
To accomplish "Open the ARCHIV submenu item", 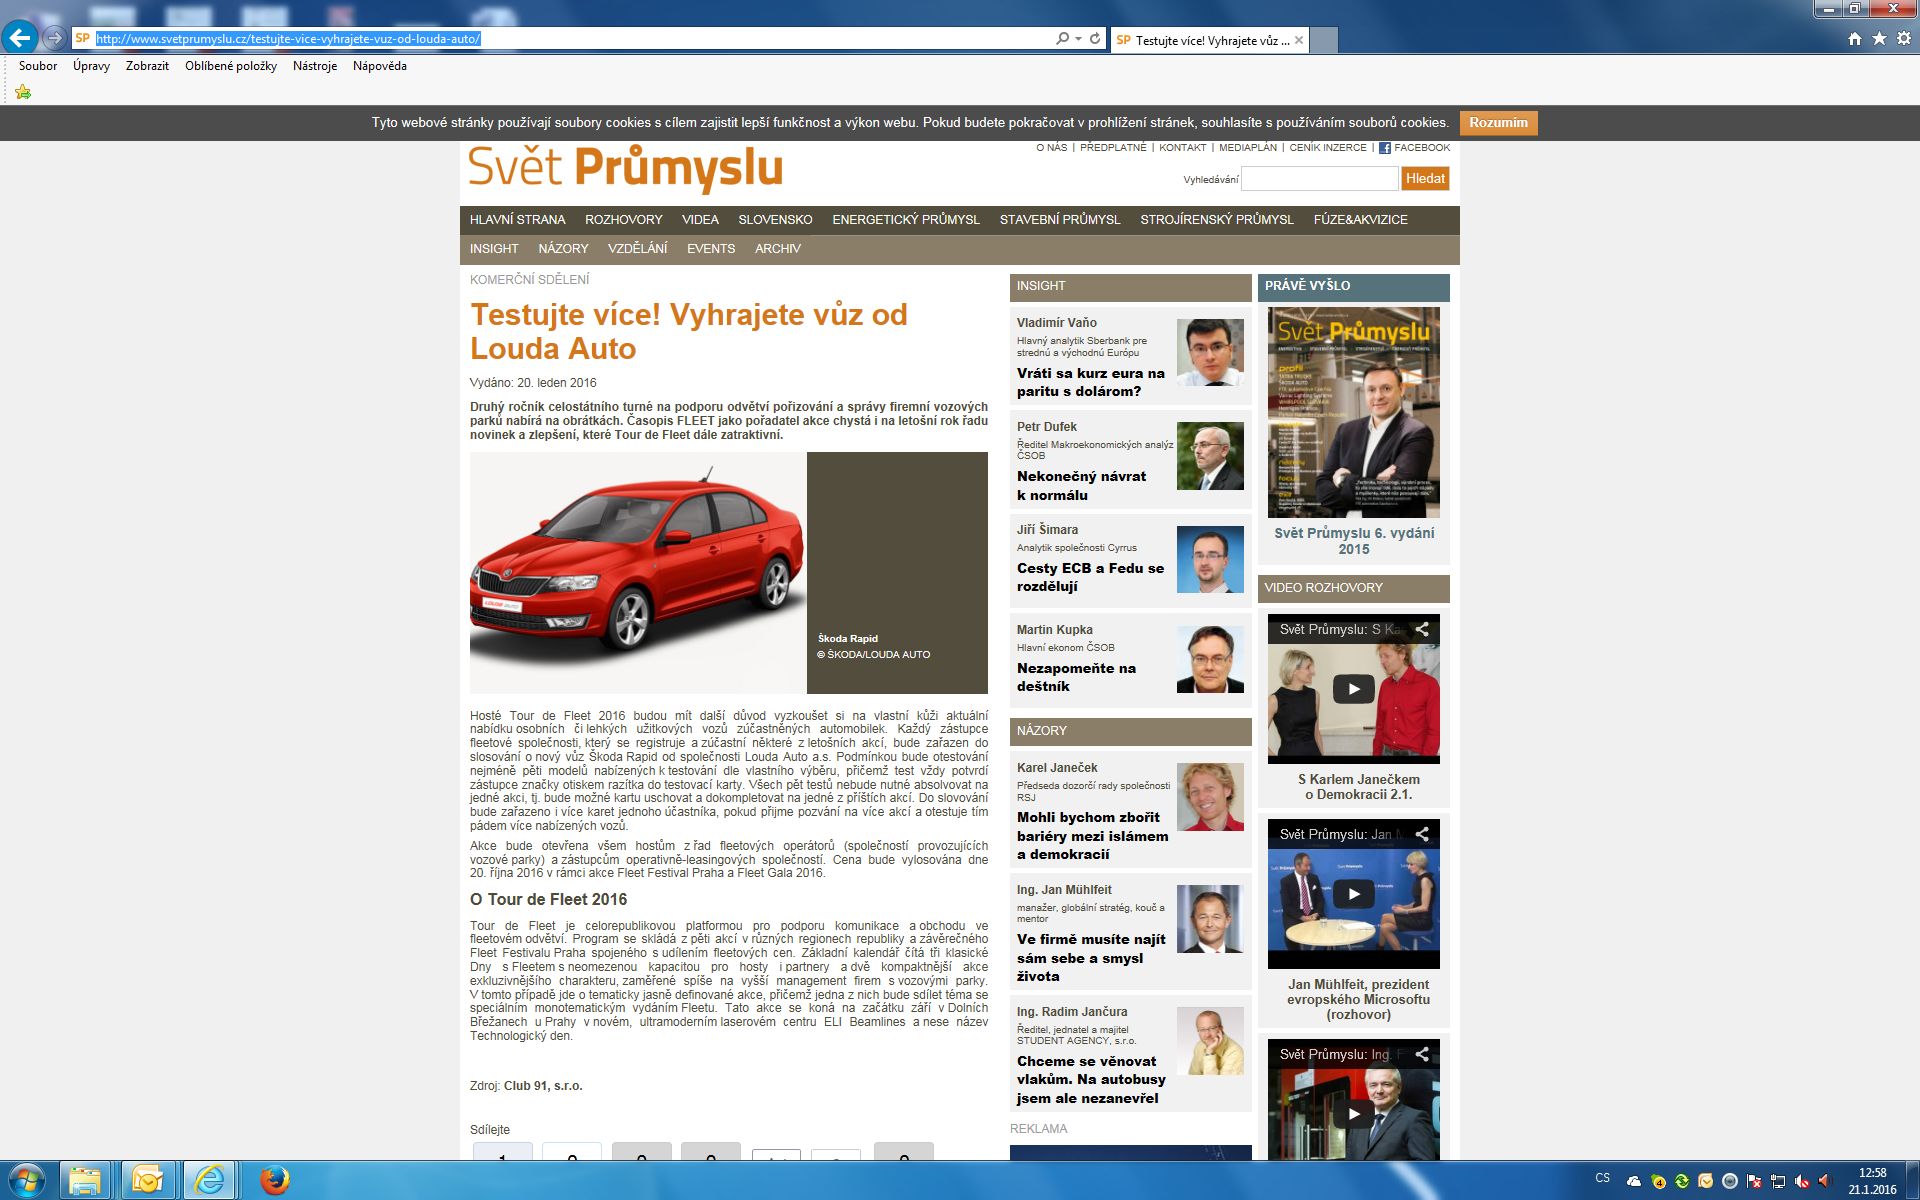I will tap(778, 249).
